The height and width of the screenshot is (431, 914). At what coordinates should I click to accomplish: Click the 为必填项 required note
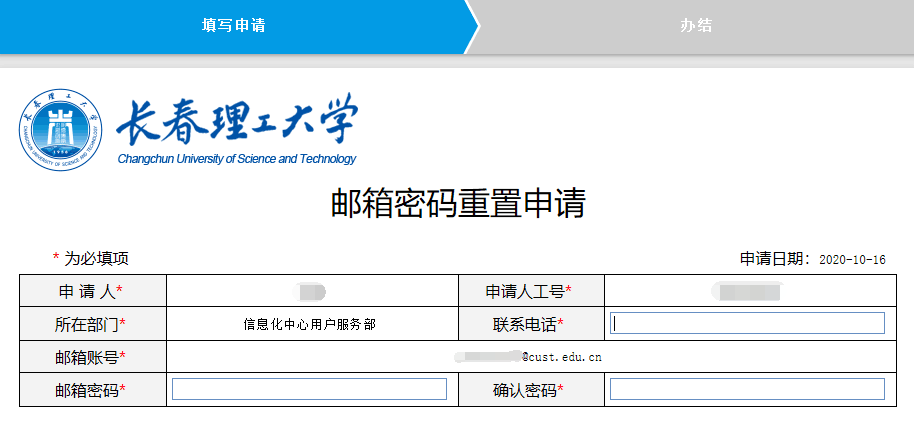click(91, 258)
